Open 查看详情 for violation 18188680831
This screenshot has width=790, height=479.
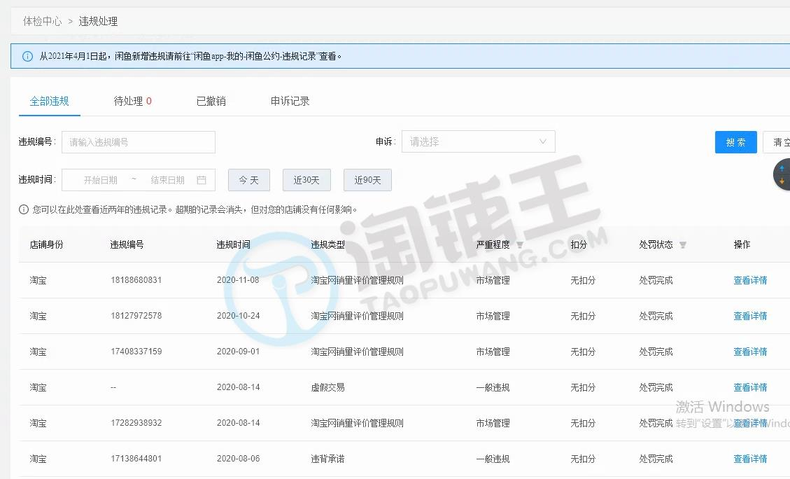pos(750,280)
